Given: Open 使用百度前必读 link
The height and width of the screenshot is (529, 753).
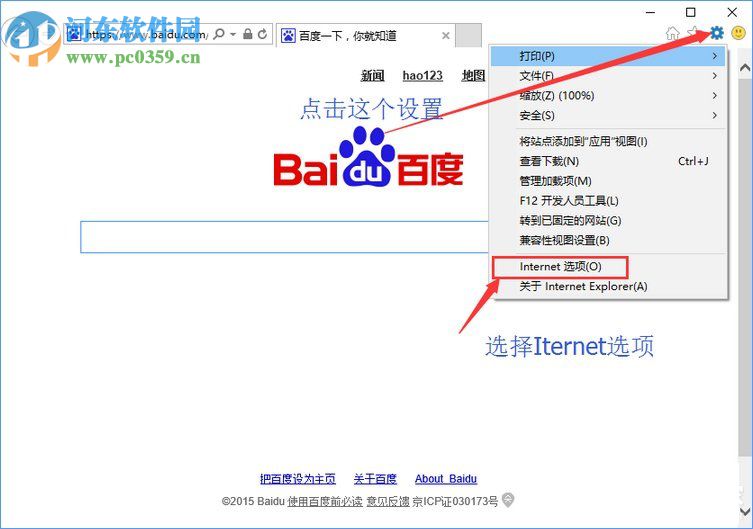Looking at the screenshot, I should [x=325, y=502].
